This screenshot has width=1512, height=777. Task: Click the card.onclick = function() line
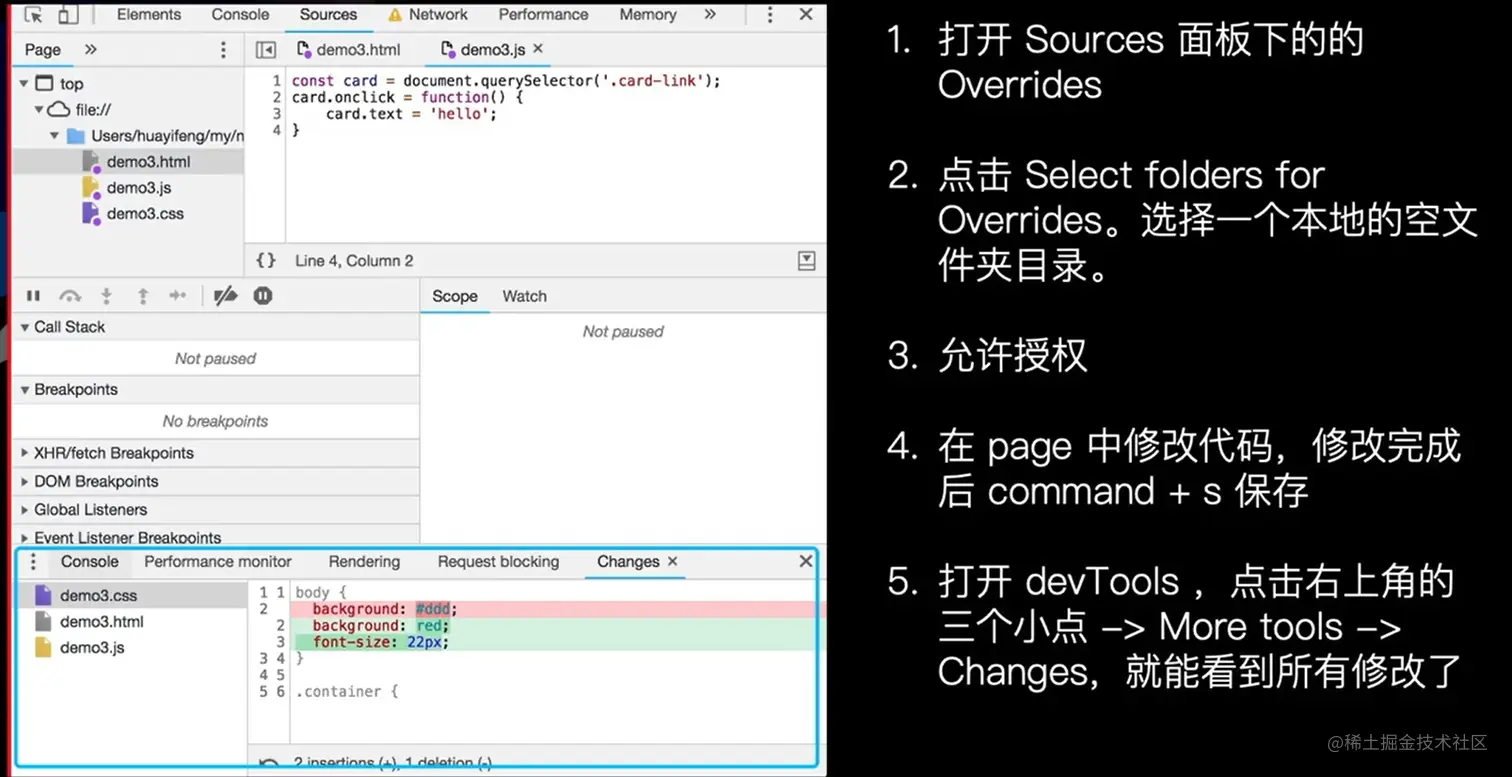click(x=407, y=97)
